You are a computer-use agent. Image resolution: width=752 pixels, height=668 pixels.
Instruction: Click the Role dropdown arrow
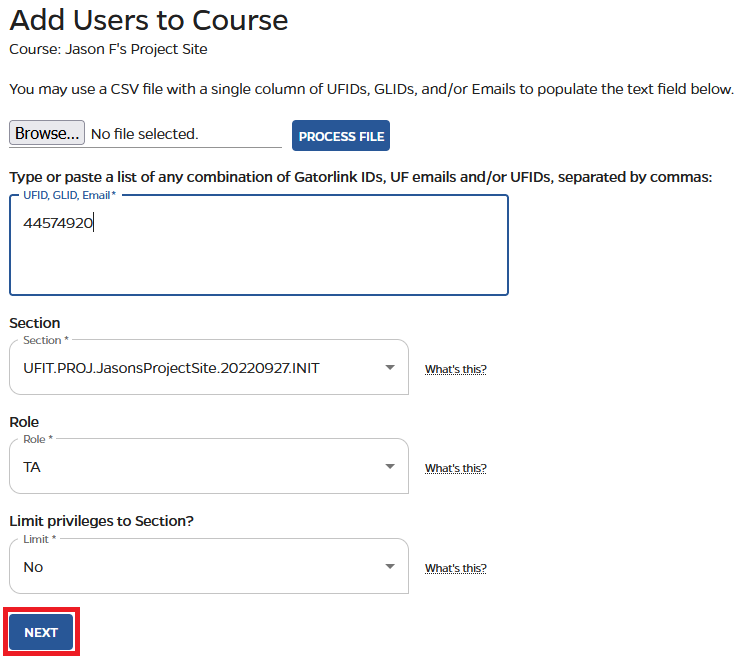click(390, 467)
